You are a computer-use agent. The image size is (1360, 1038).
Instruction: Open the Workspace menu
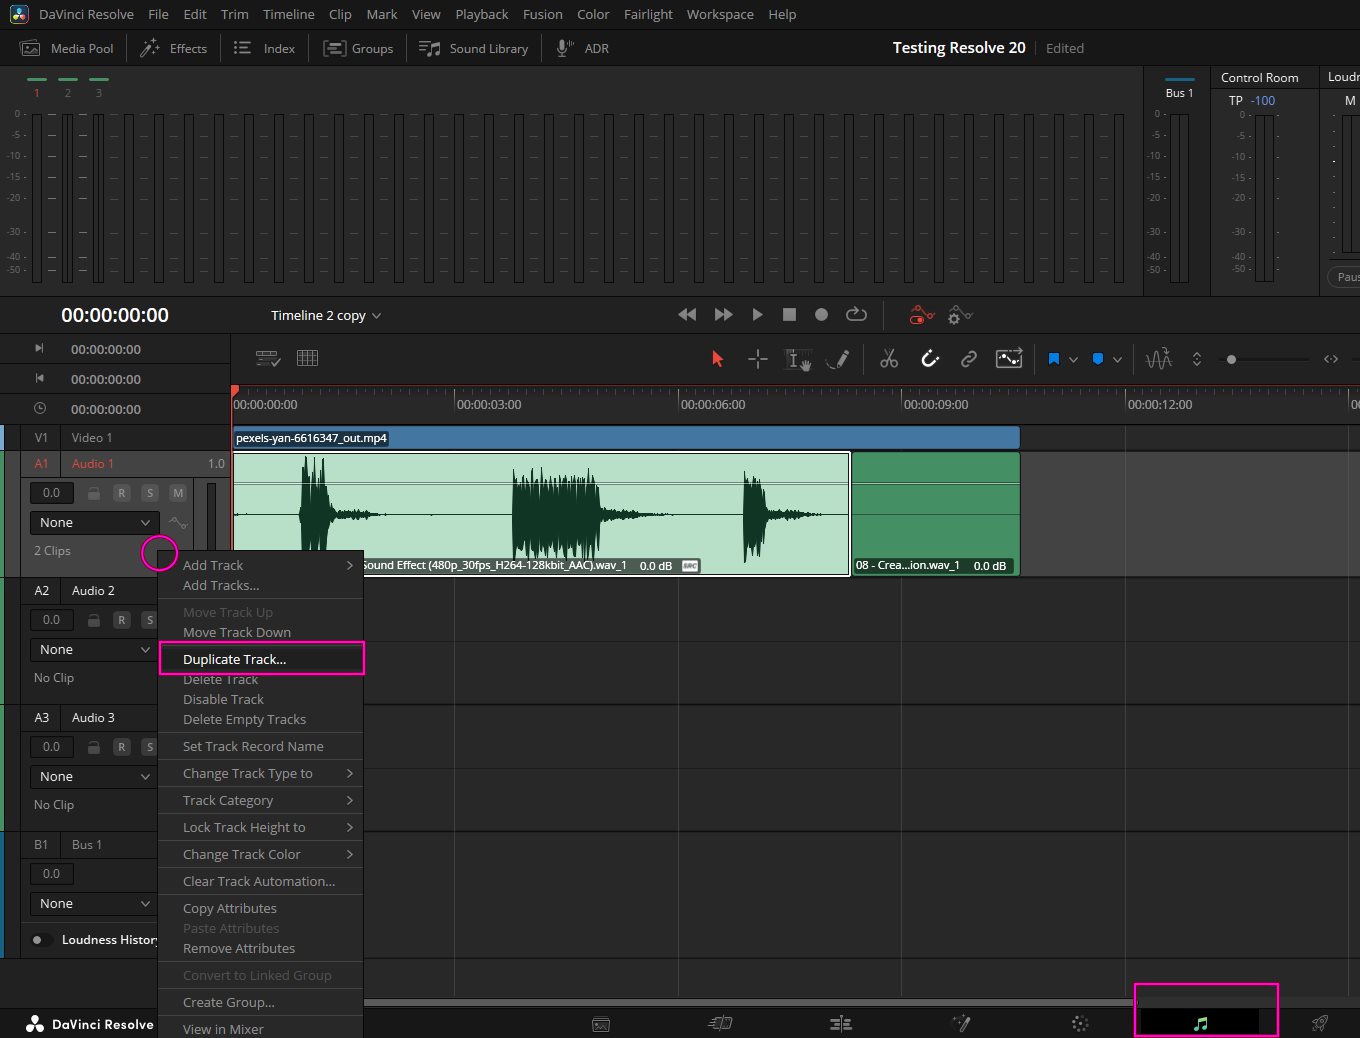pyautogui.click(x=720, y=14)
